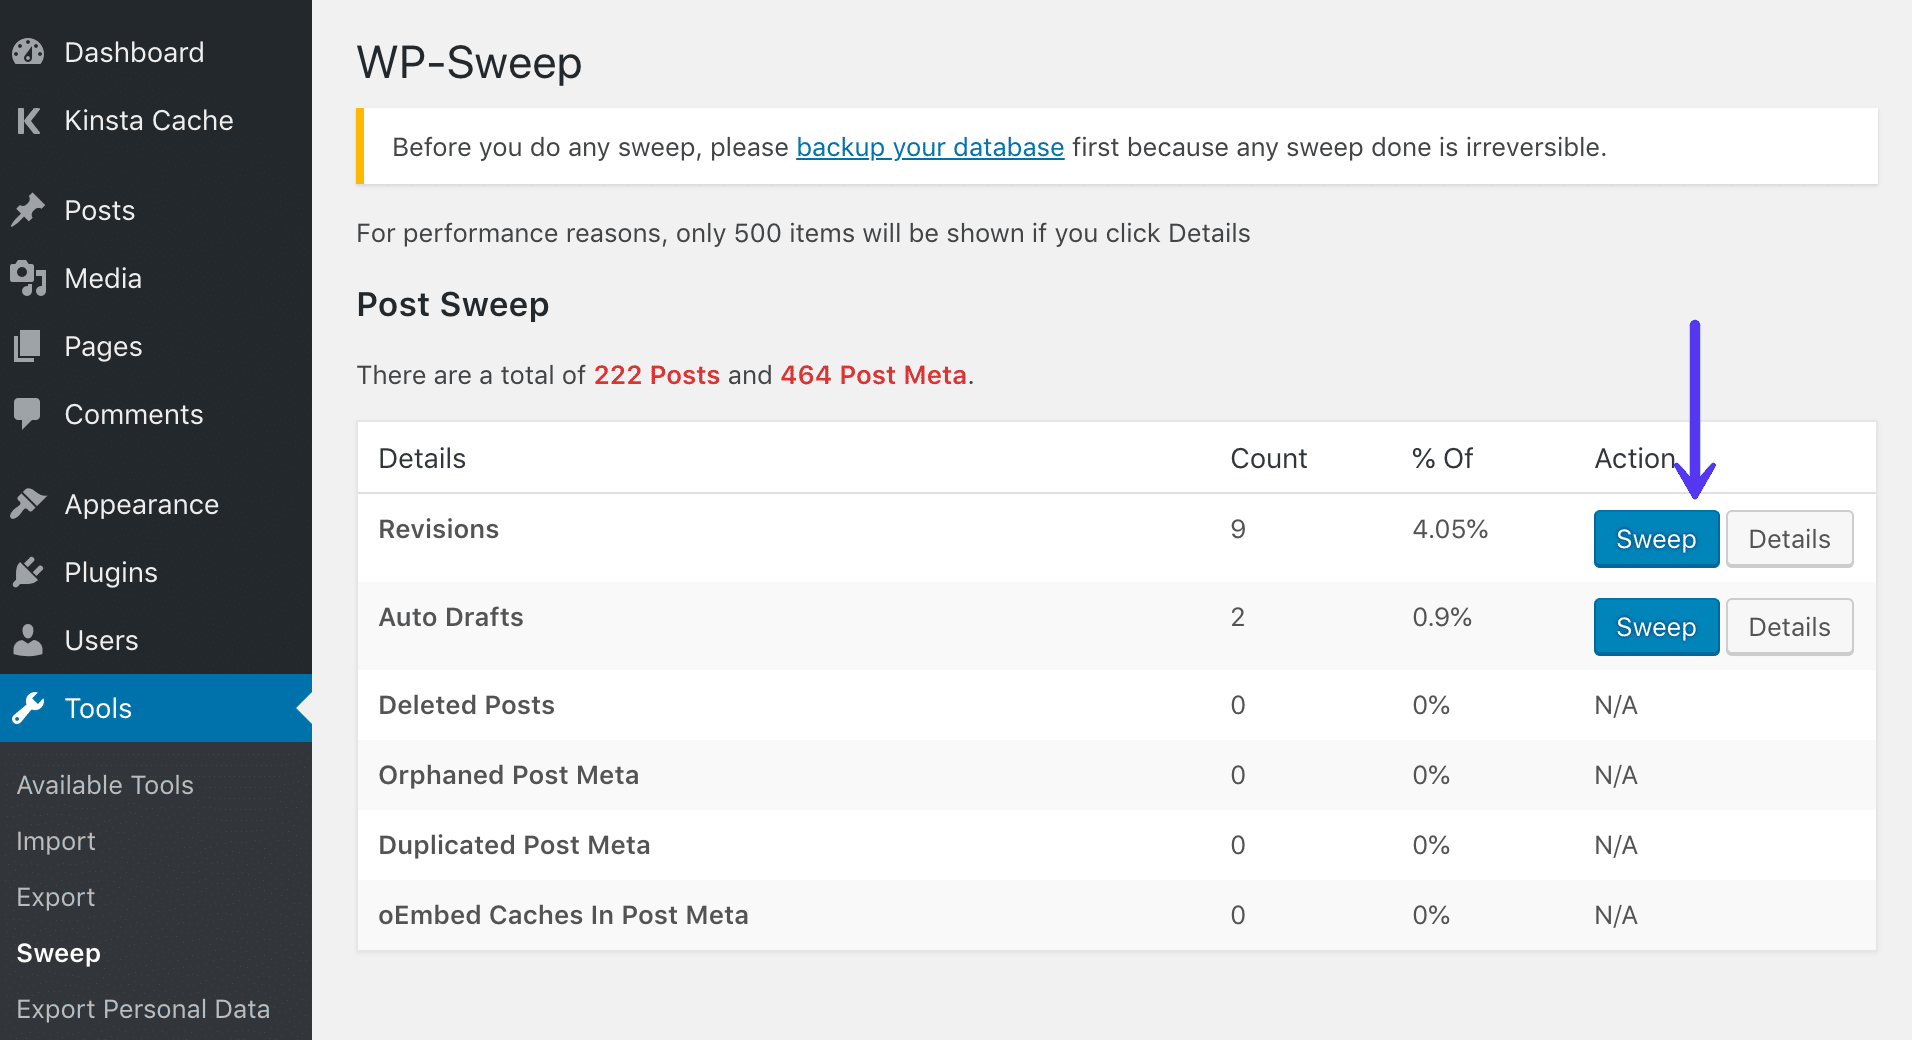View Details for Revisions
Image resolution: width=1912 pixels, height=1040 pixels.
[x=1789, y=538]
